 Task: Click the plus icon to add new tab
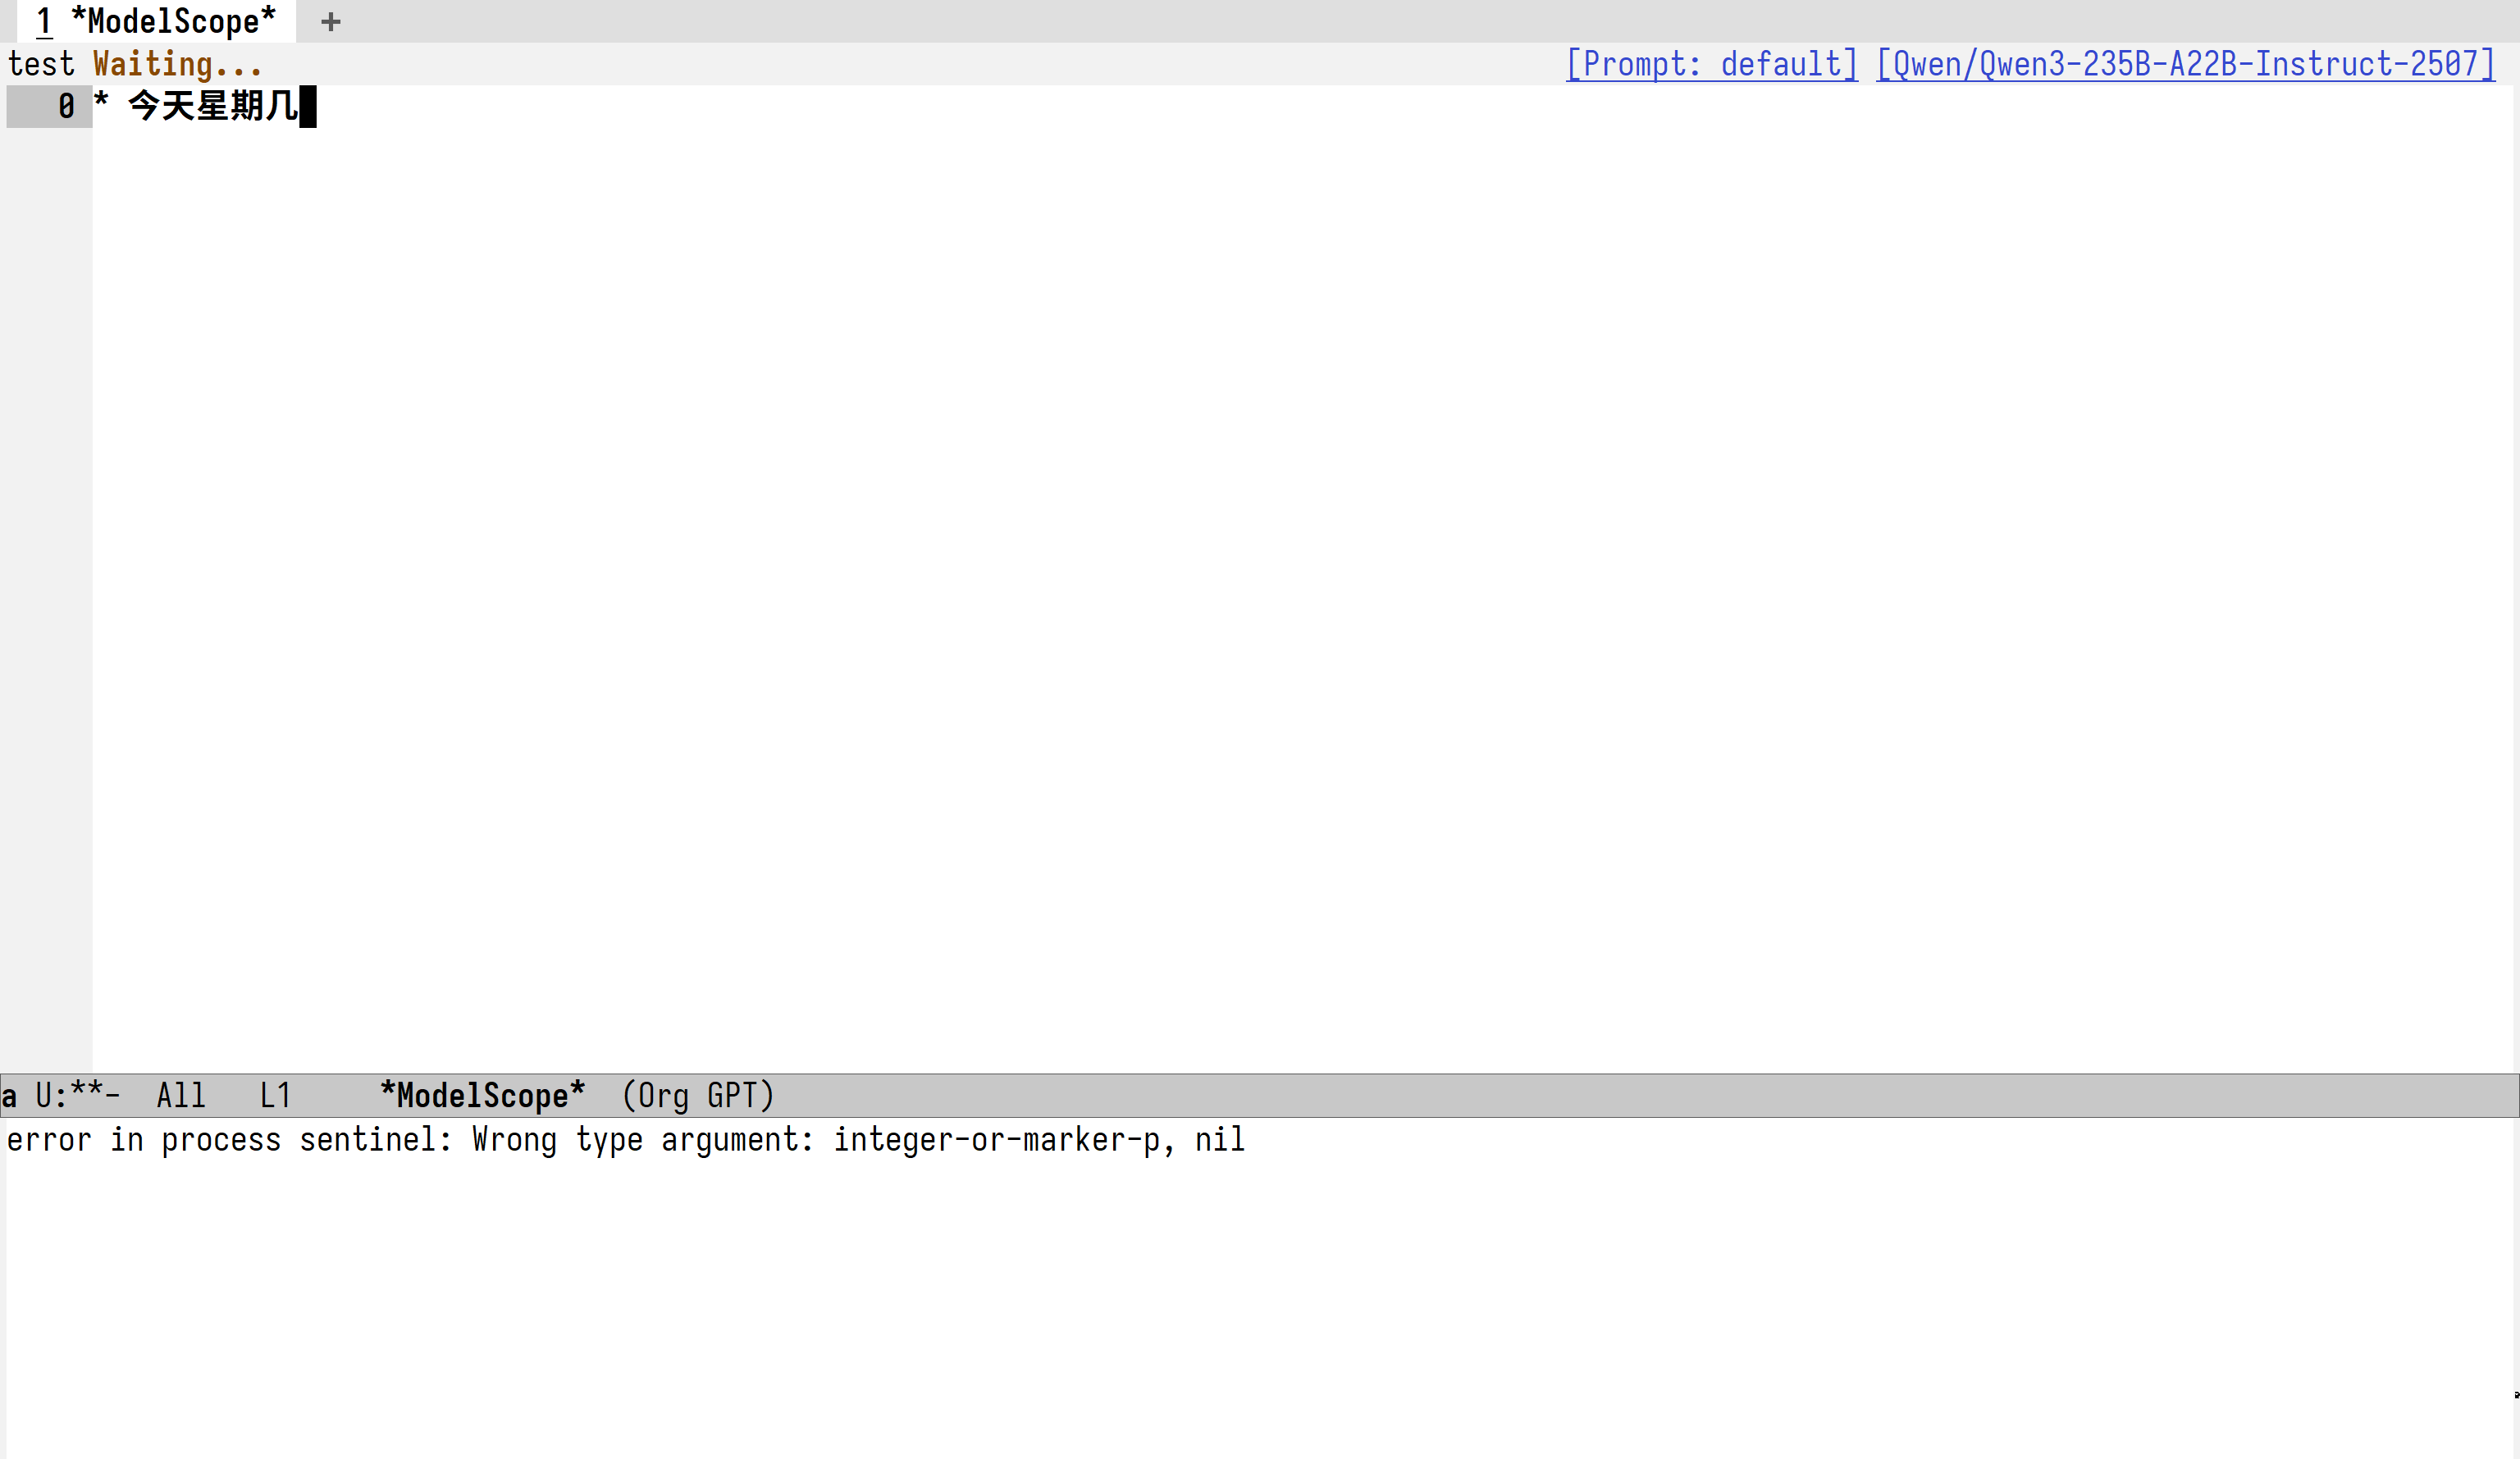pyautogui.click(x=331, y=21)
